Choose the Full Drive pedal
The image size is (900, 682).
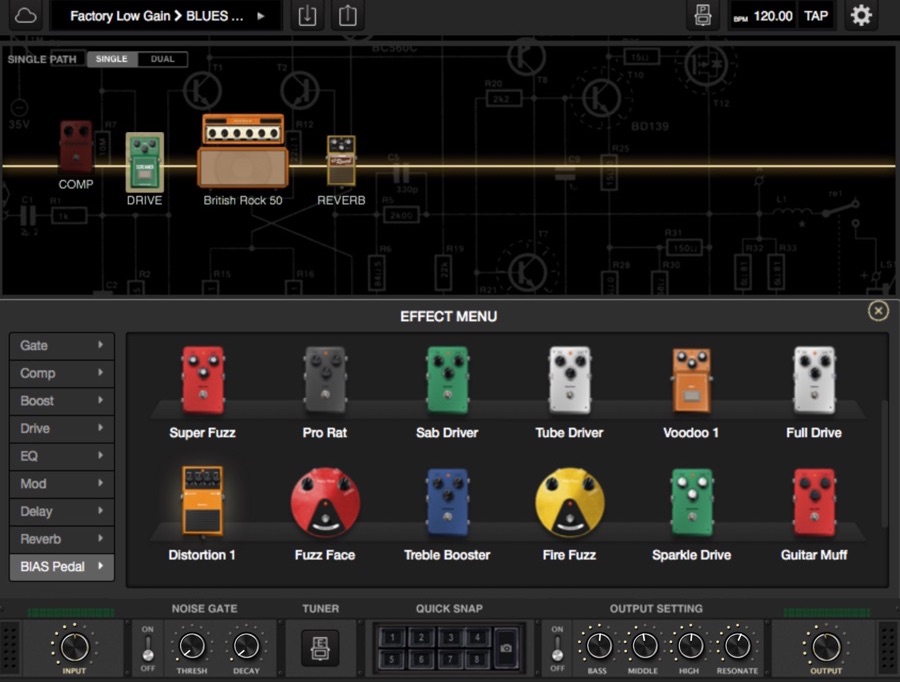814,380
